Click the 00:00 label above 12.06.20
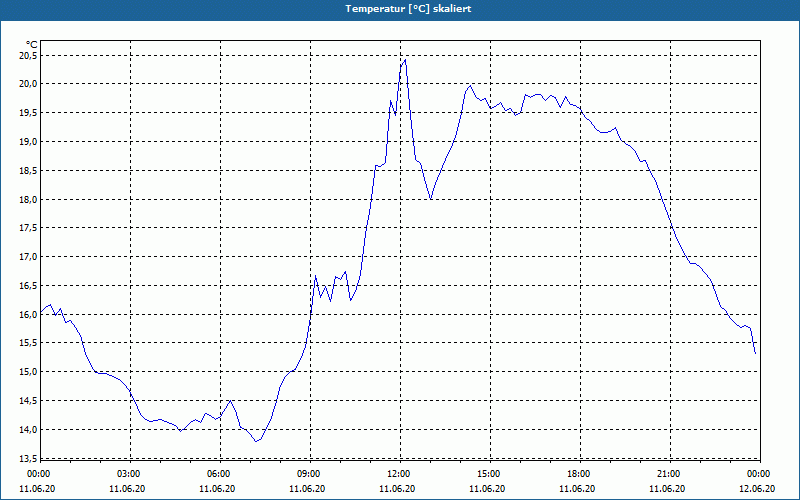The width and height of the screenshot is (800, 500). pyautogui.click(x=759, y=474)
